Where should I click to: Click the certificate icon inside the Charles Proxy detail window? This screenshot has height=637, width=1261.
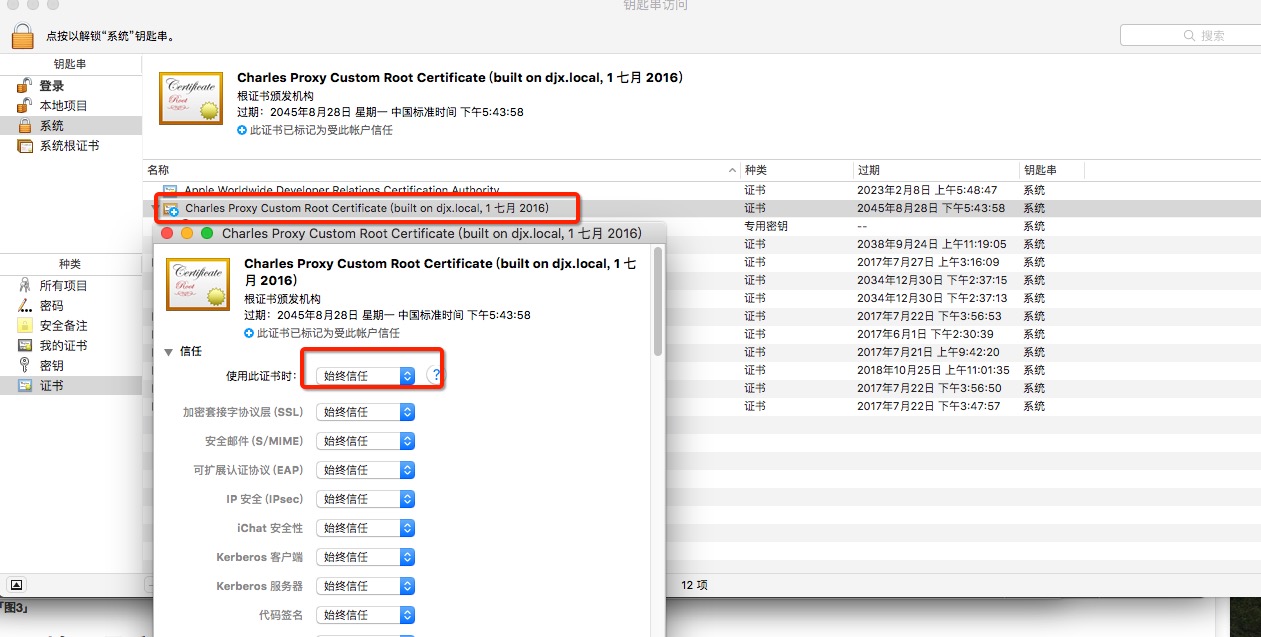click(x=198, y=284)
